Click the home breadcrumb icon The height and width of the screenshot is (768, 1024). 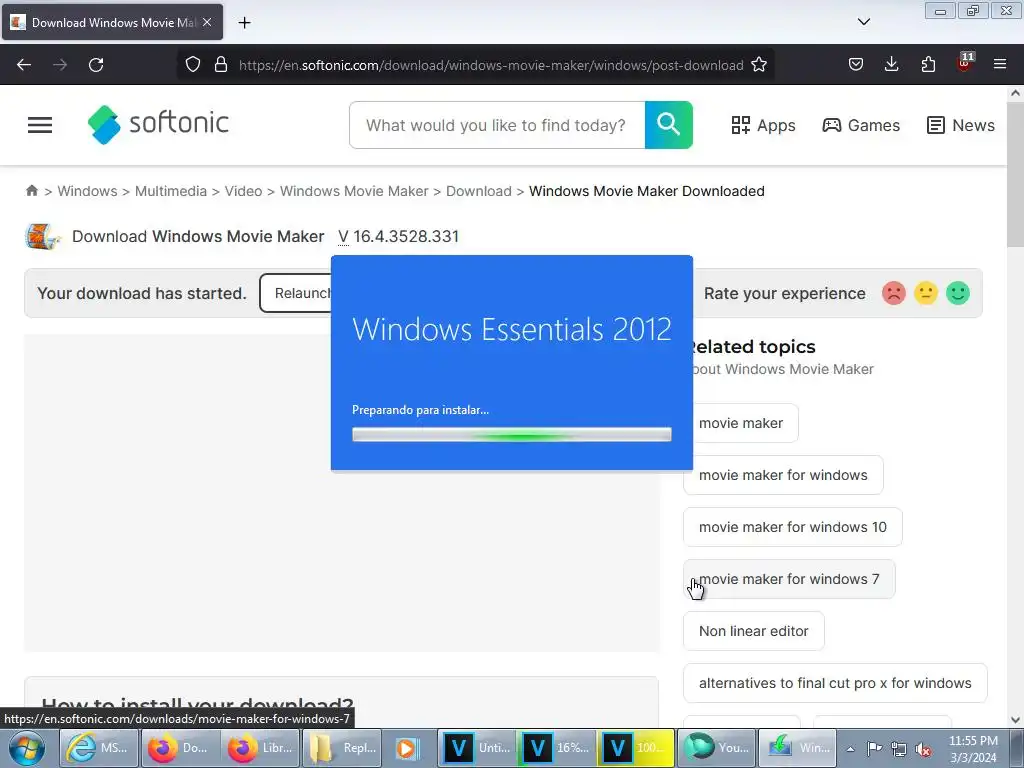coord(31,191)
